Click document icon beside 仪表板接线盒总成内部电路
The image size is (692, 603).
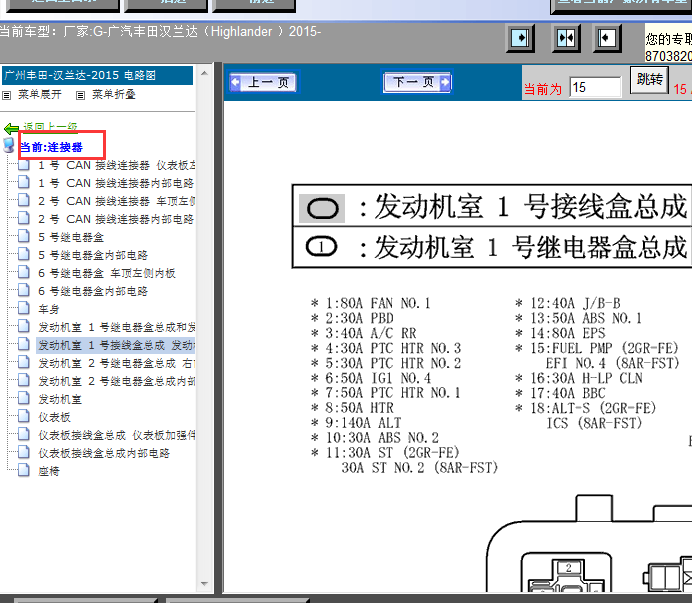24,452
